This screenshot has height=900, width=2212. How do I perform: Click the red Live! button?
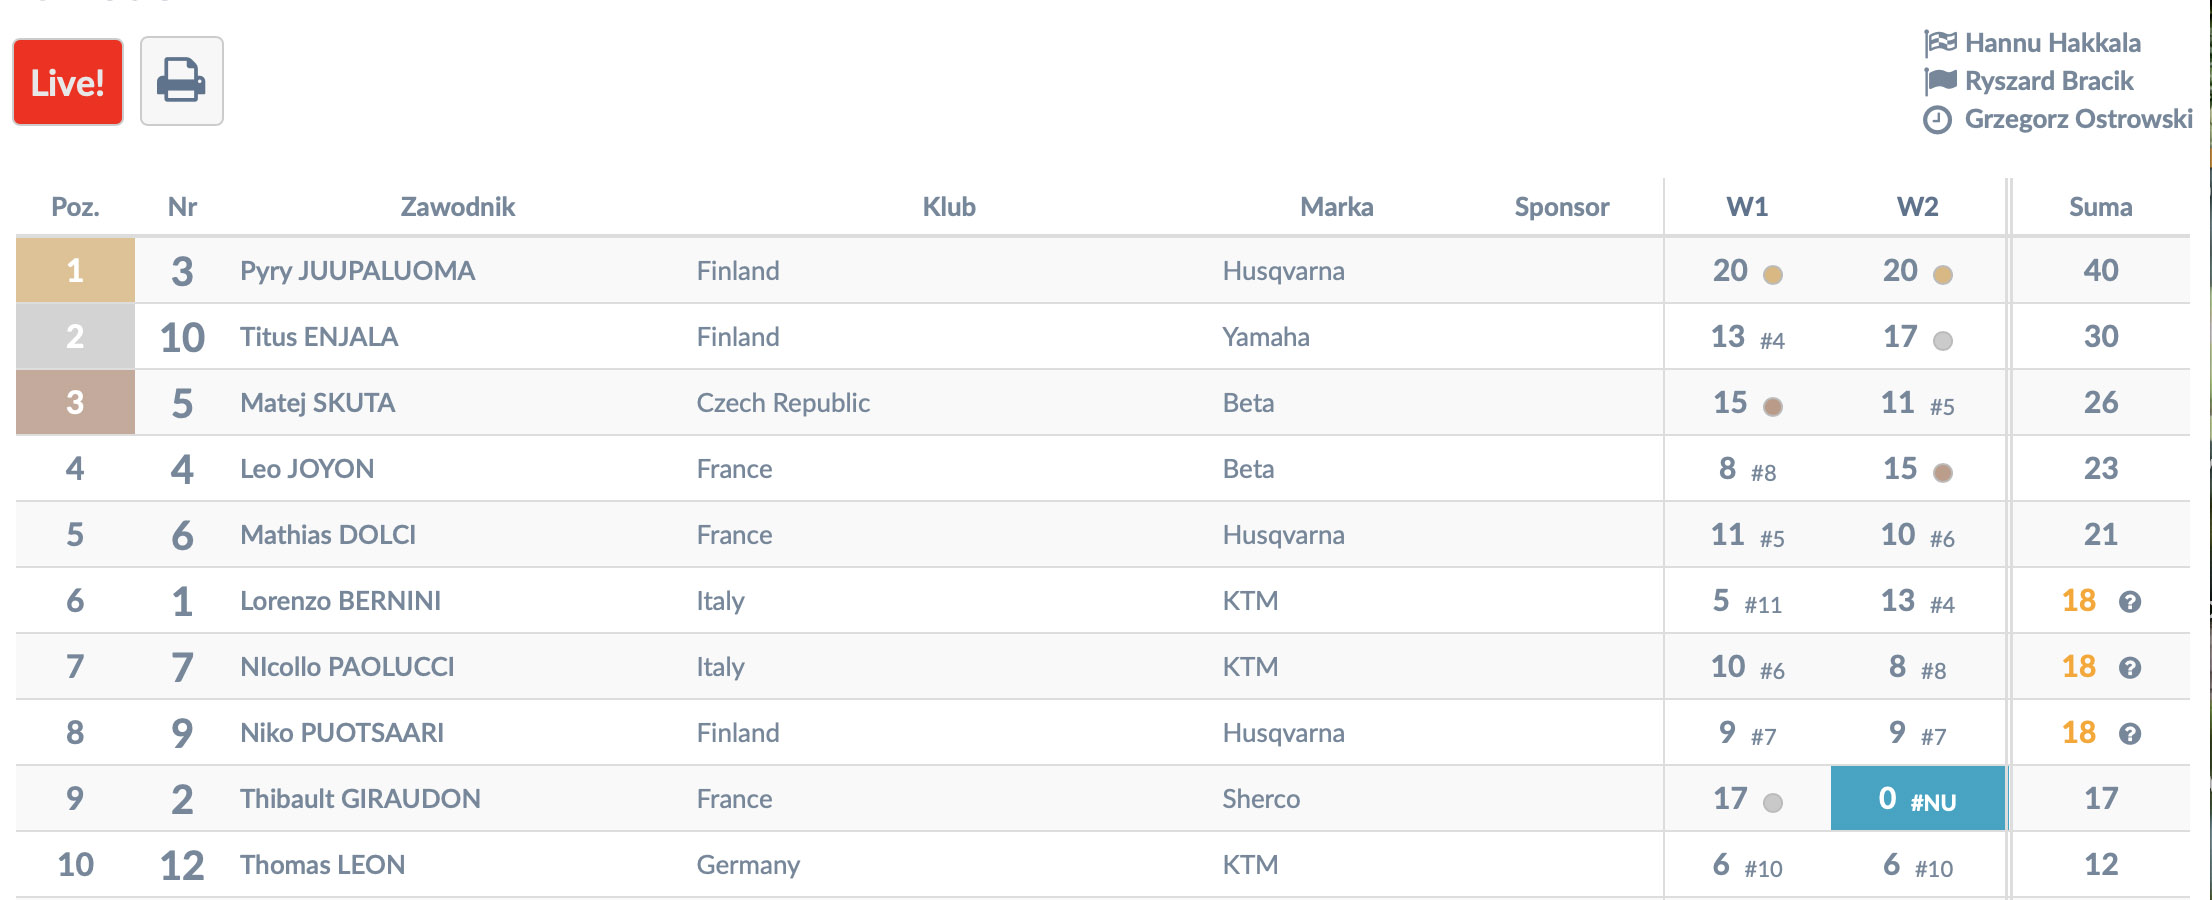68,82
